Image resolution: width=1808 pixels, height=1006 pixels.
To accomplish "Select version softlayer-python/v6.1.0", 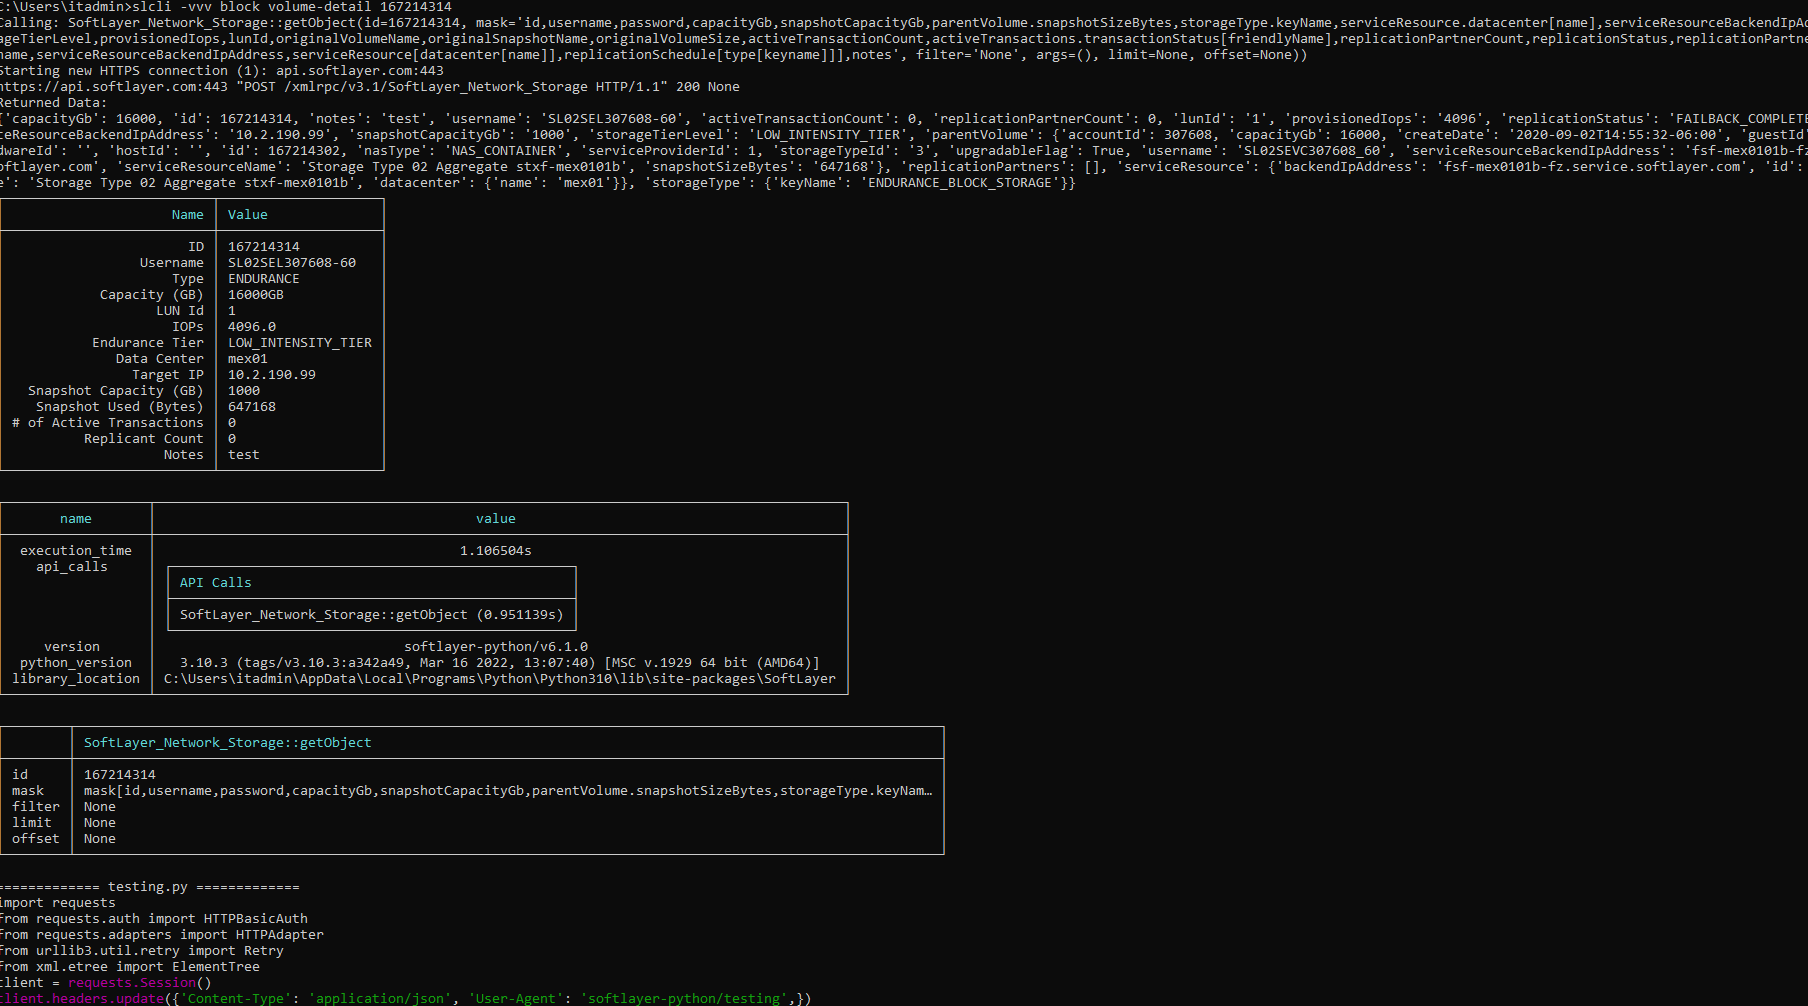I will [x=496, y=647].
